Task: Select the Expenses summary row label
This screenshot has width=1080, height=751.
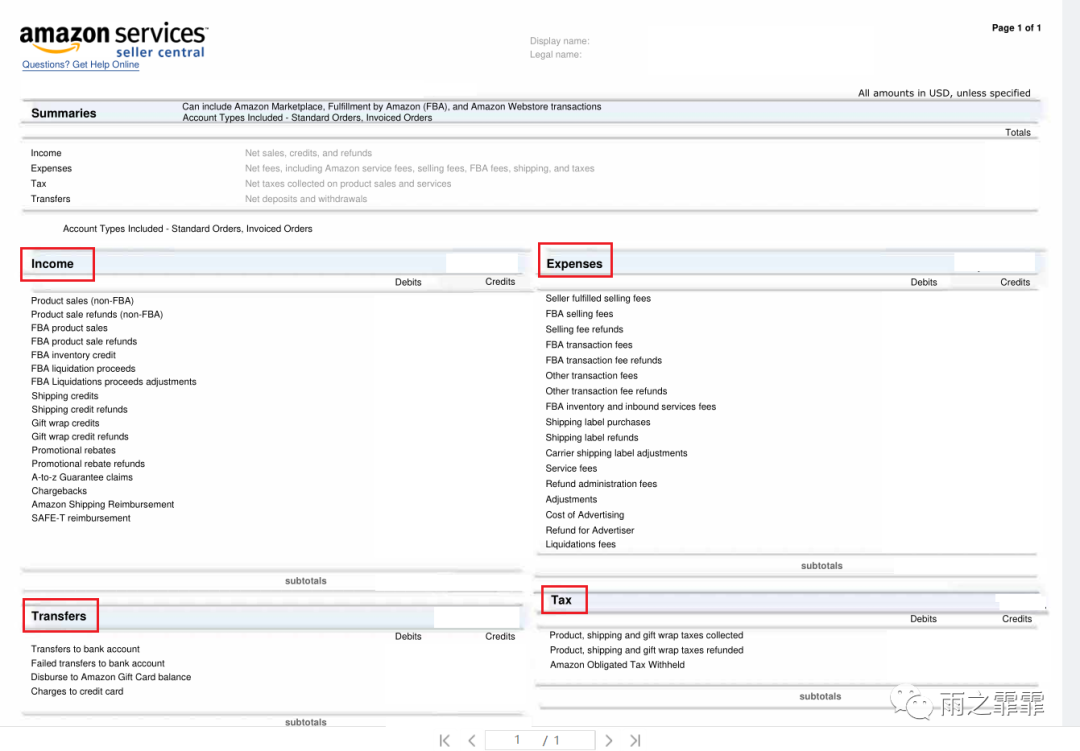Action: point(51,168)
